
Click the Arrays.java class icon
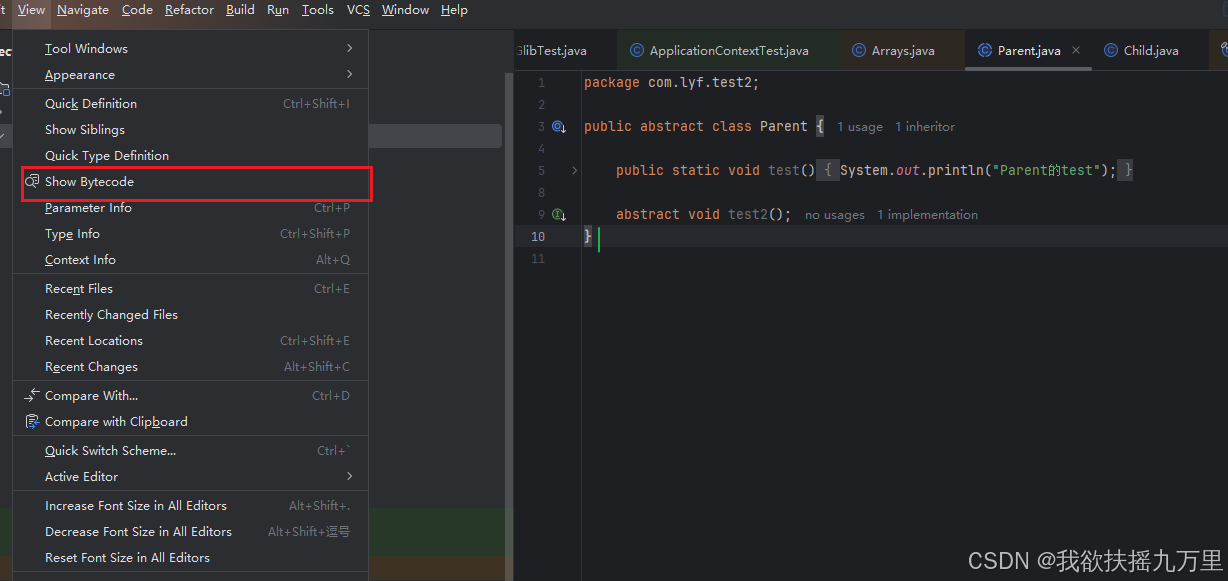pyautogui.click(x=859, y=50)
